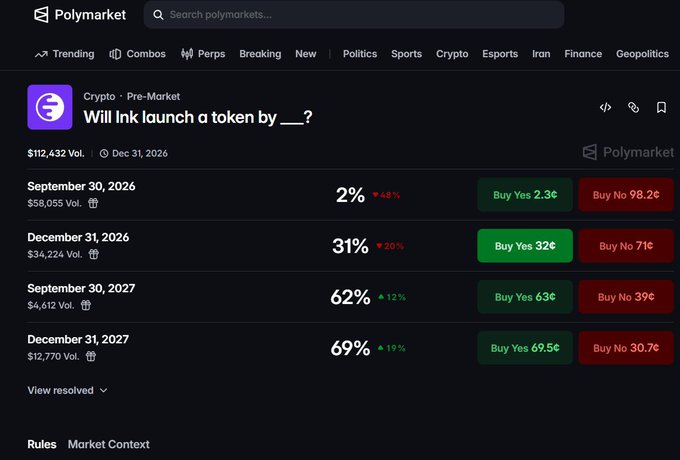Viewport: 680px width, 460px height.
Task: Select the Crypto category in navigation
Action: (452, 54)
